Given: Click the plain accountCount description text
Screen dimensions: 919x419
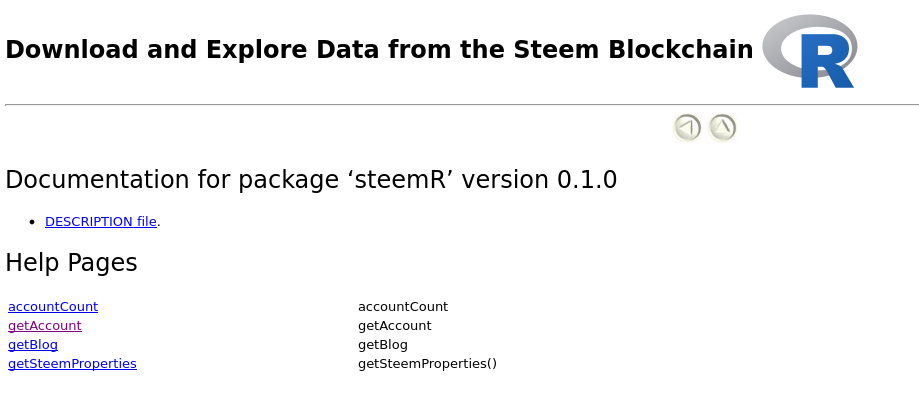Looking at the screenshot, I should pos(403,307).
